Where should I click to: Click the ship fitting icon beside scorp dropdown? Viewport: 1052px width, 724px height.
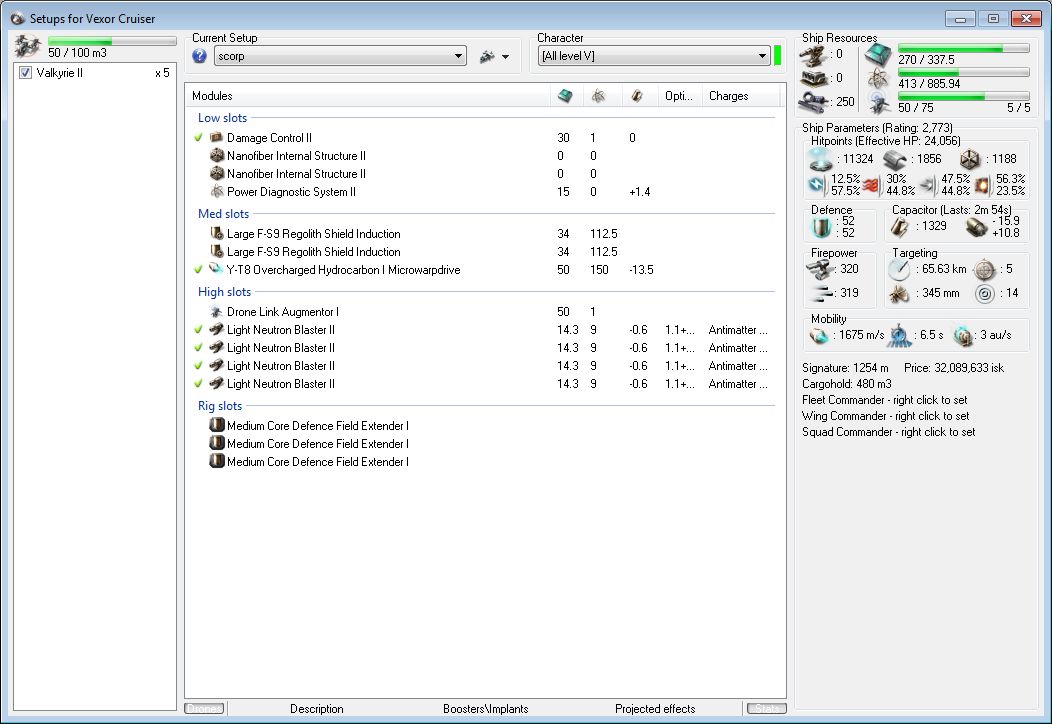[488, 57]
